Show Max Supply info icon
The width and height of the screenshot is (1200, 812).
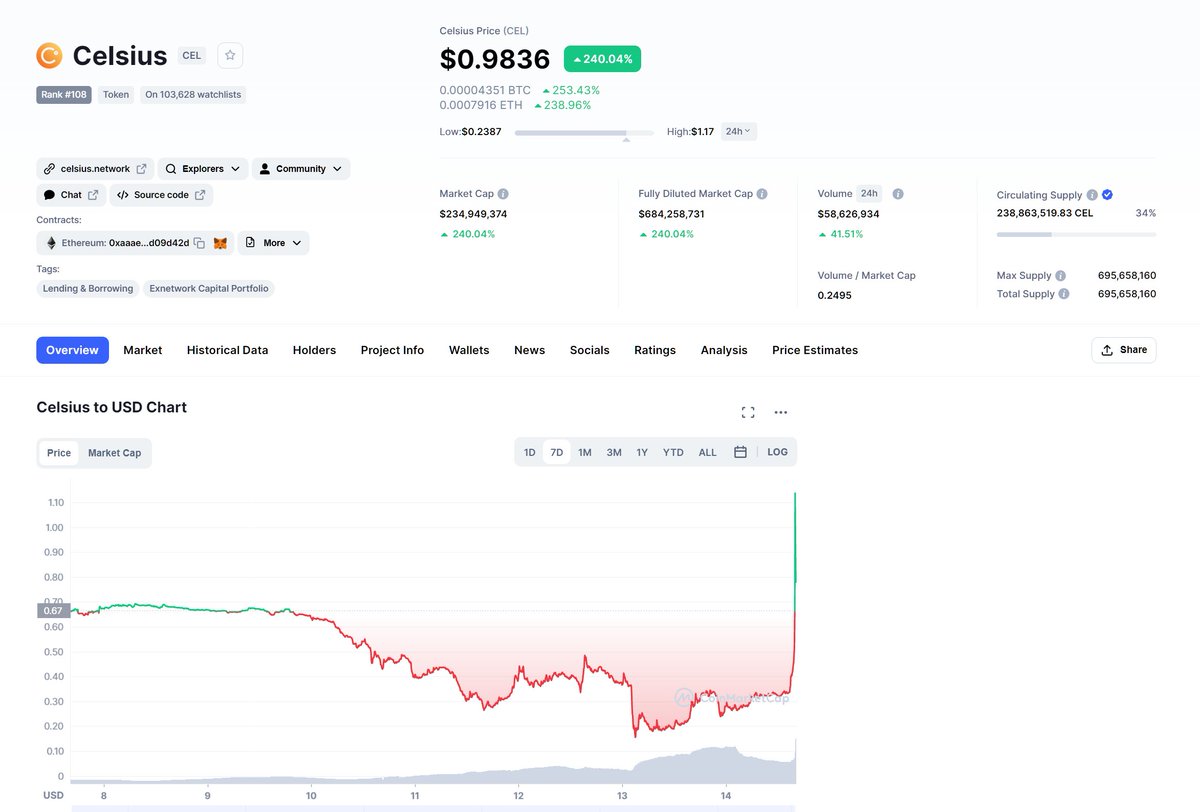click(1060, 276)
